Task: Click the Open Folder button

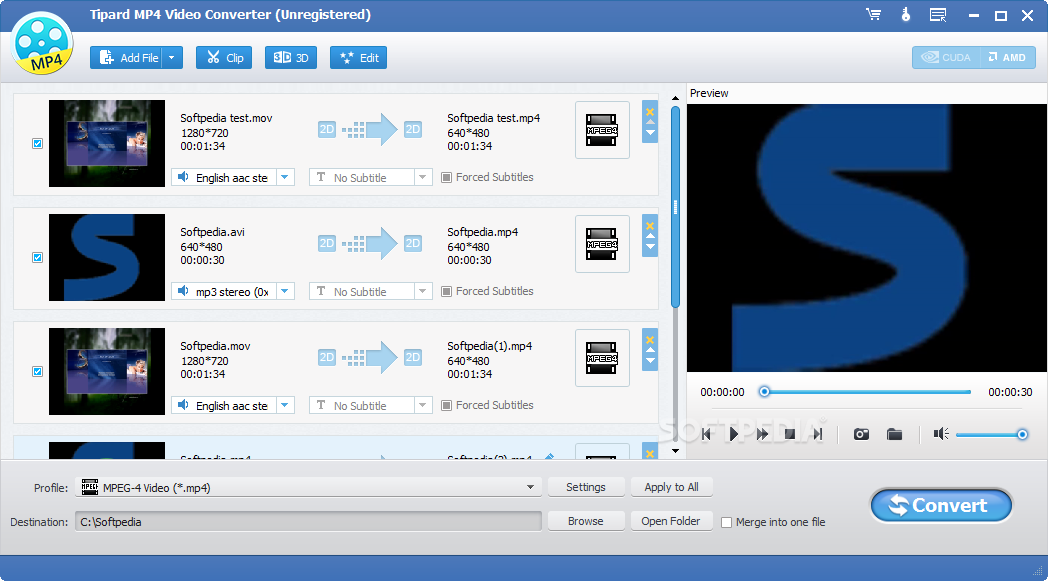Action: click(x=672, y=521)
